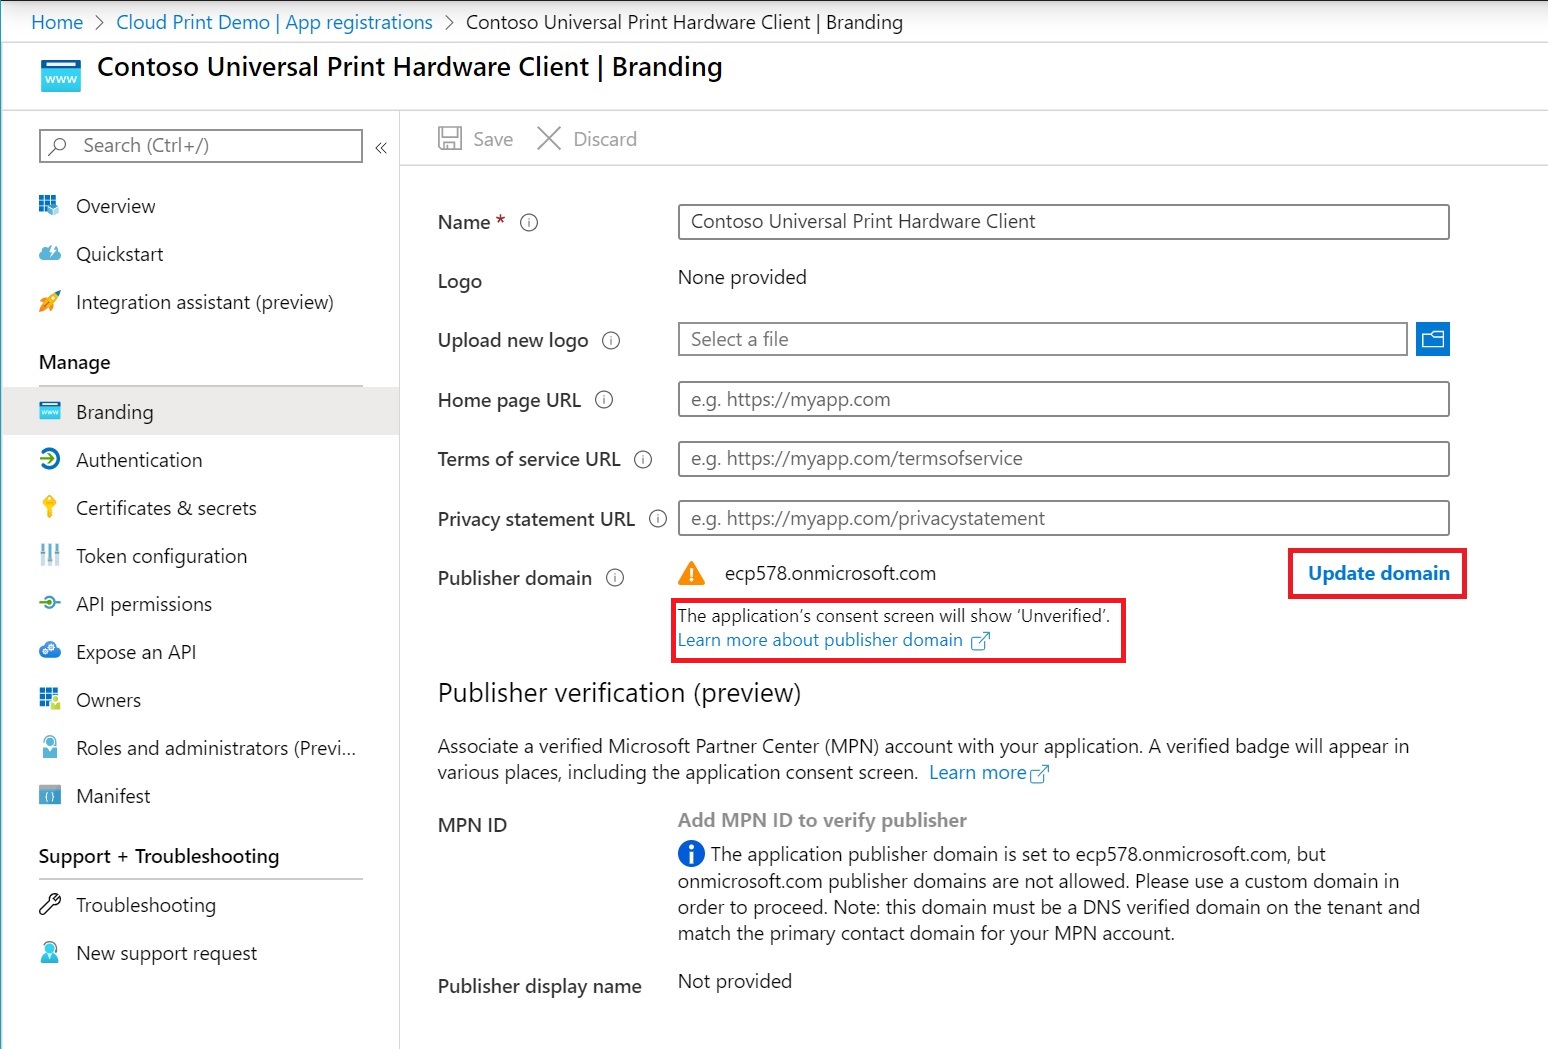Click the warning triangle next to publisher domain
This screenshot has height=1049, width=1548.
click(691, 573)
